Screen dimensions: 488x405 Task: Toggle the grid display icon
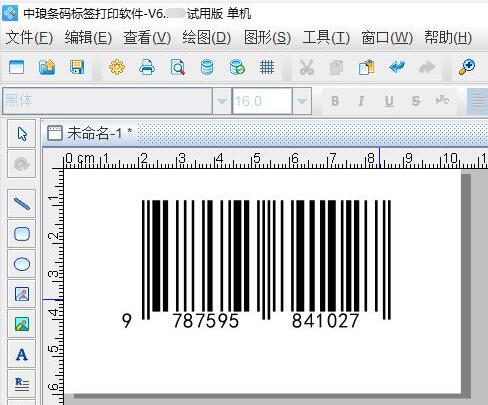coord(267,67)
